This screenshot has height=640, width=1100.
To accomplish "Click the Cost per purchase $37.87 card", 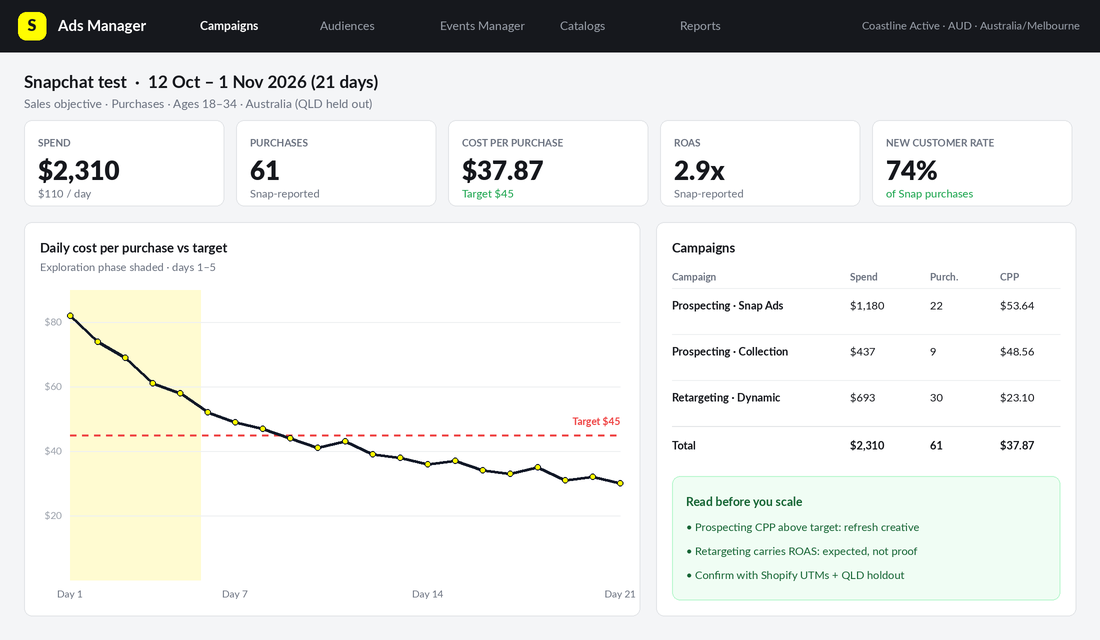I will point(548,164).
